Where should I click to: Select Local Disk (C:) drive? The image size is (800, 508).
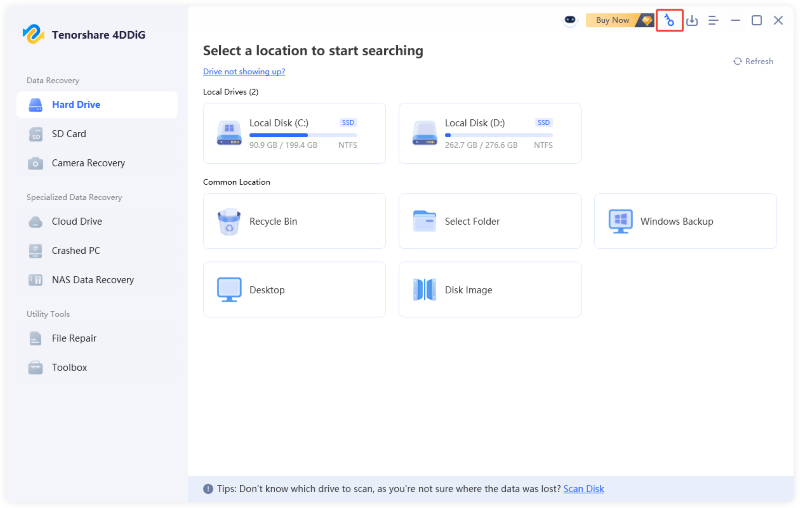click(294, 133)
